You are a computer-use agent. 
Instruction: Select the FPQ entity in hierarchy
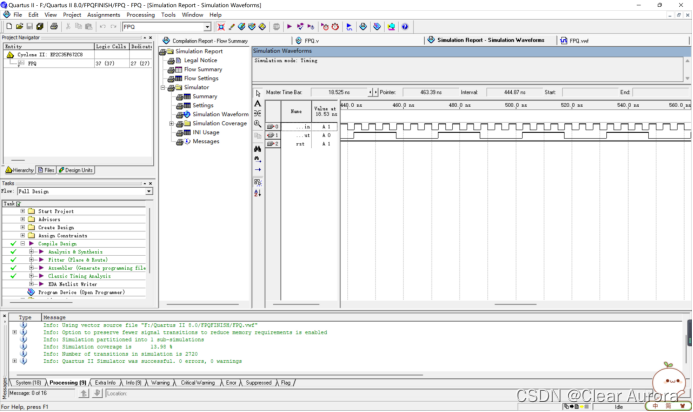coord(32,64)
